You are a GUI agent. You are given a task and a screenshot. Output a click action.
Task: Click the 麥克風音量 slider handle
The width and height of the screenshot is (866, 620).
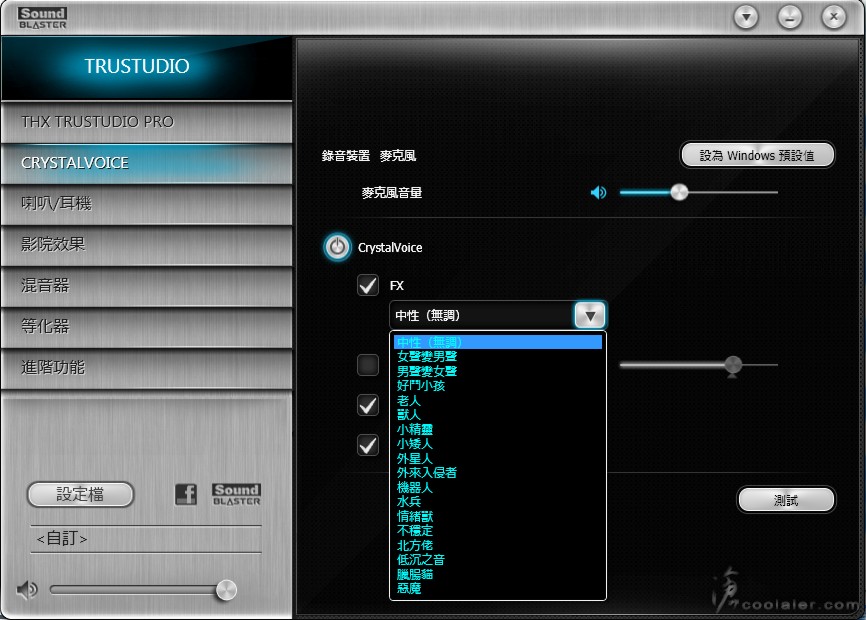click(679, 192)
